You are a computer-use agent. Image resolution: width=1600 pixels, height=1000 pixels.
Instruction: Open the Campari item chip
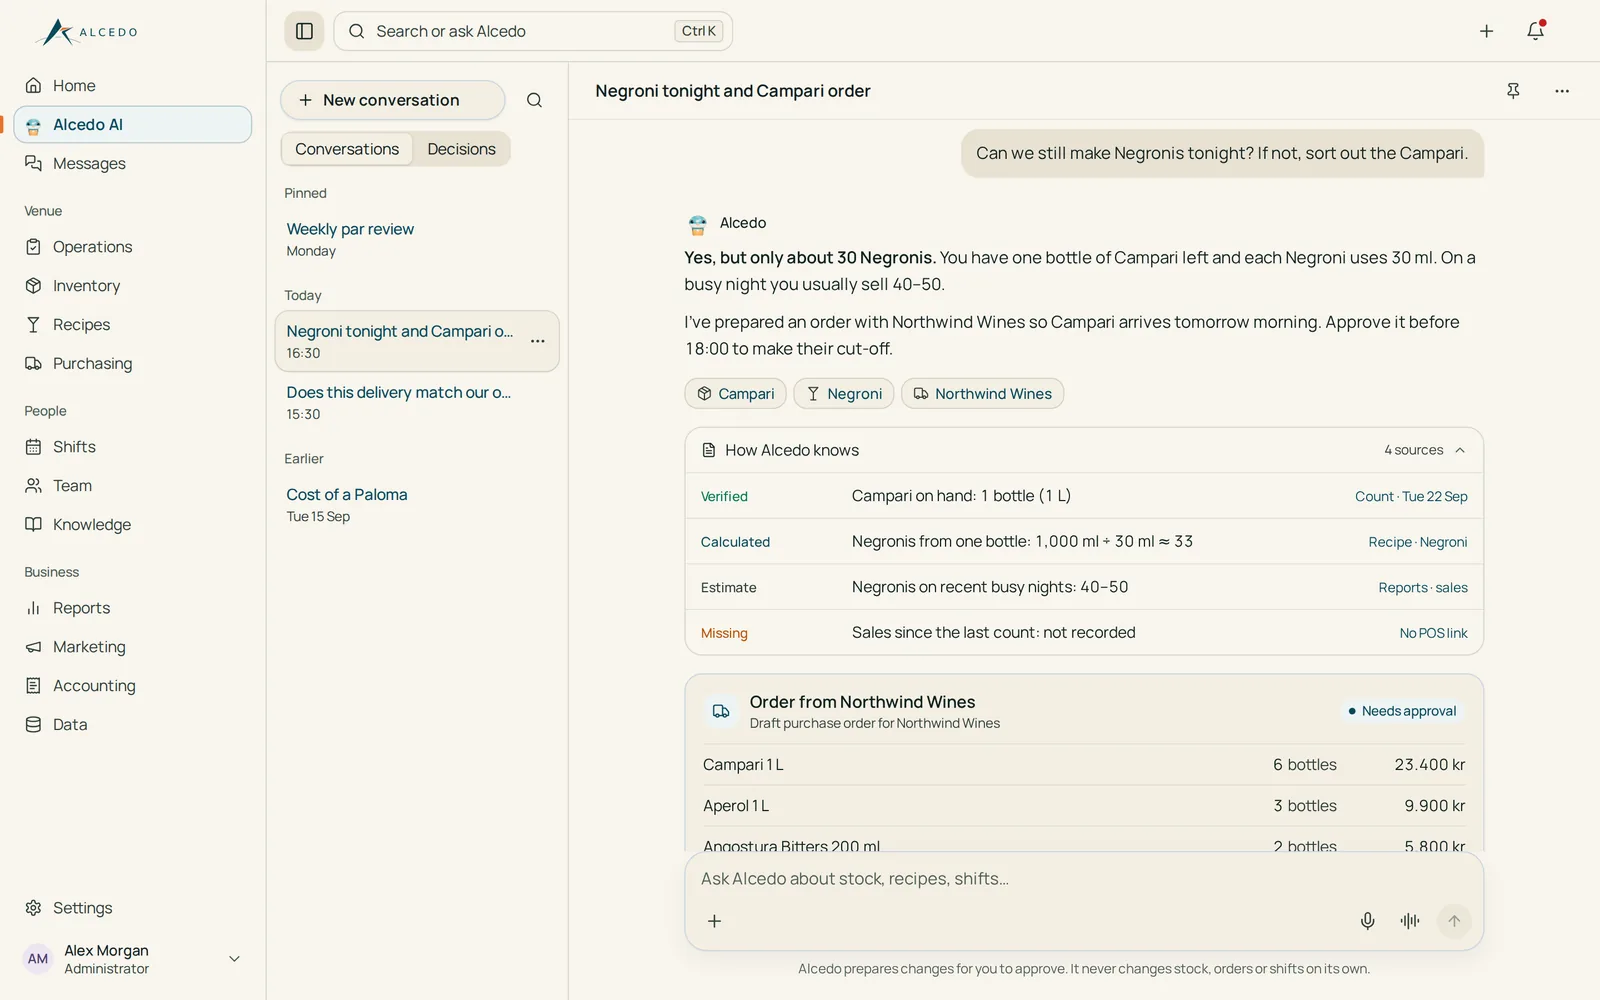pyautogui.click(x=736, y=394)
